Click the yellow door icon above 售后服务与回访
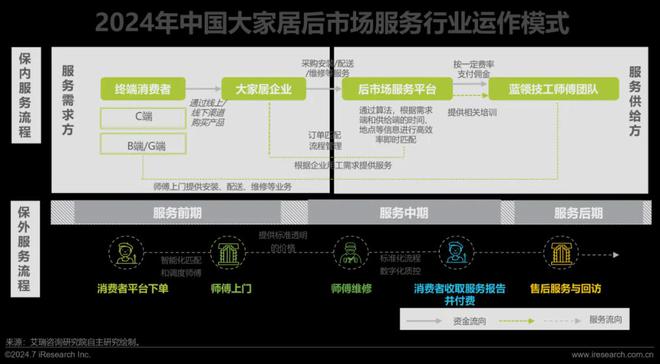This screenshot has width=660, height=364. pyautogui.click(x=561, y=253)
